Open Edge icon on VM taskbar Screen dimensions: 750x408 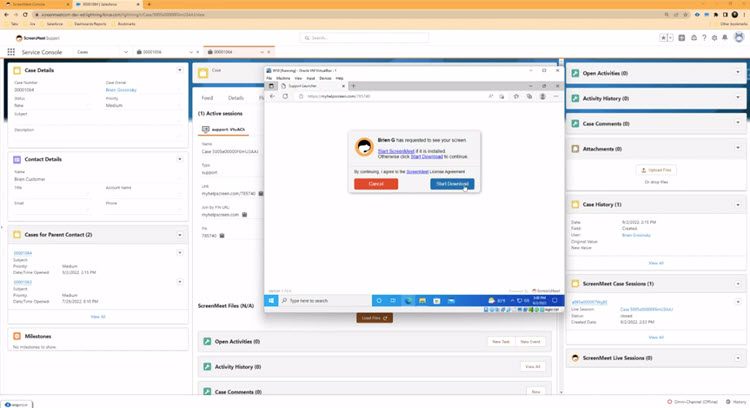pyautogui.click(x=408, y=300)
